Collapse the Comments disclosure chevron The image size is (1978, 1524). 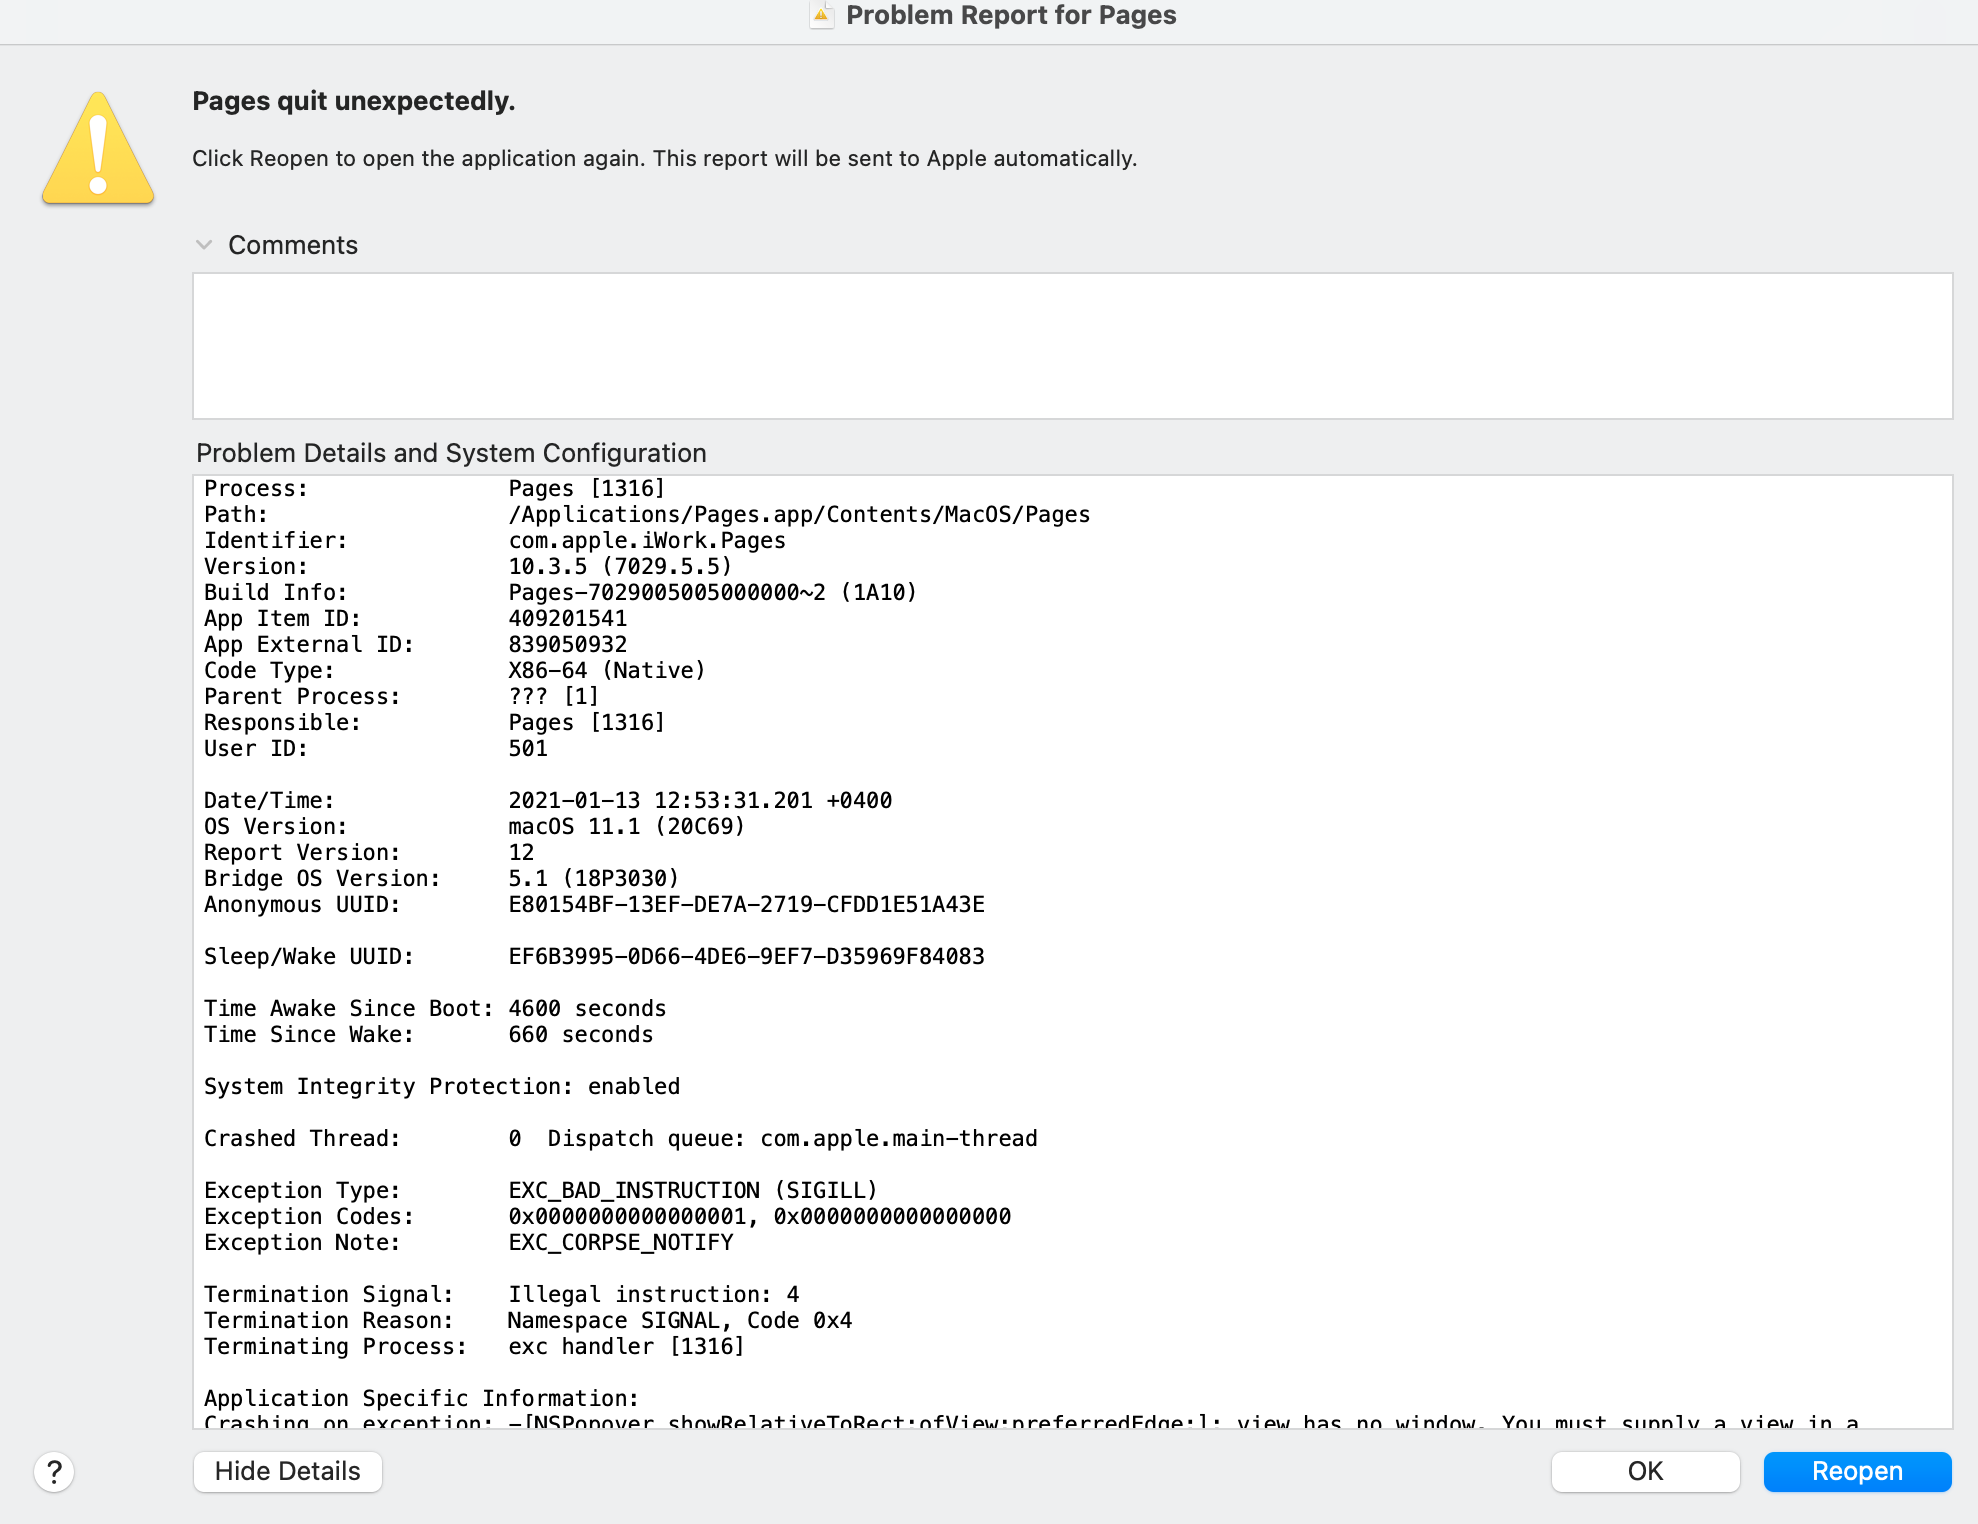click(x=204, y=245)
